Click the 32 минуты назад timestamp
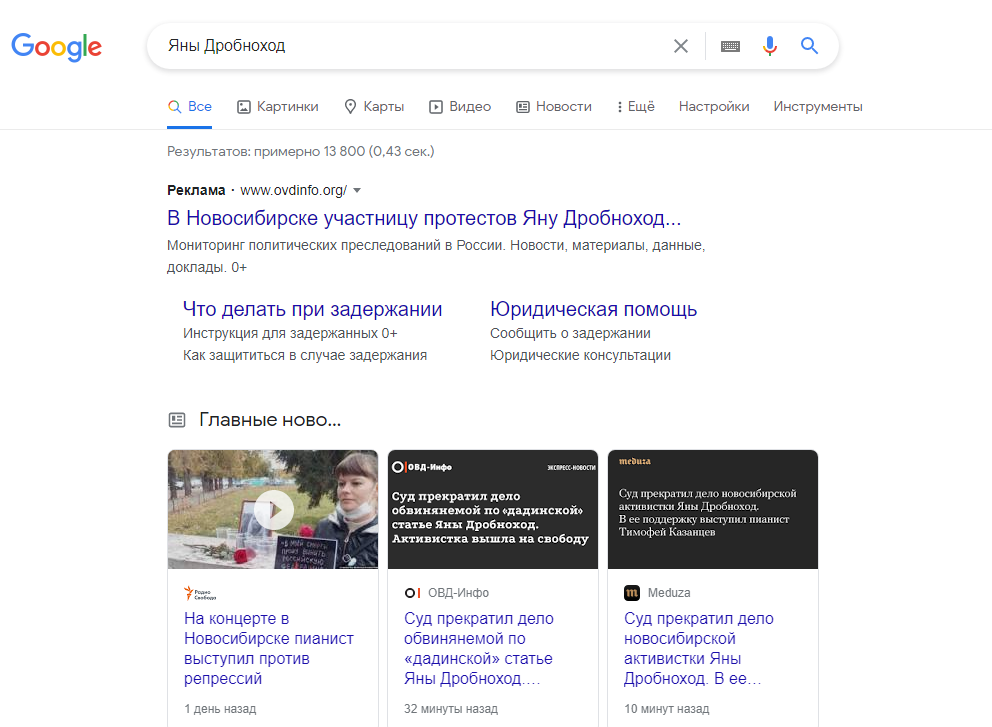992x727 pixels. tap(451, 709)
